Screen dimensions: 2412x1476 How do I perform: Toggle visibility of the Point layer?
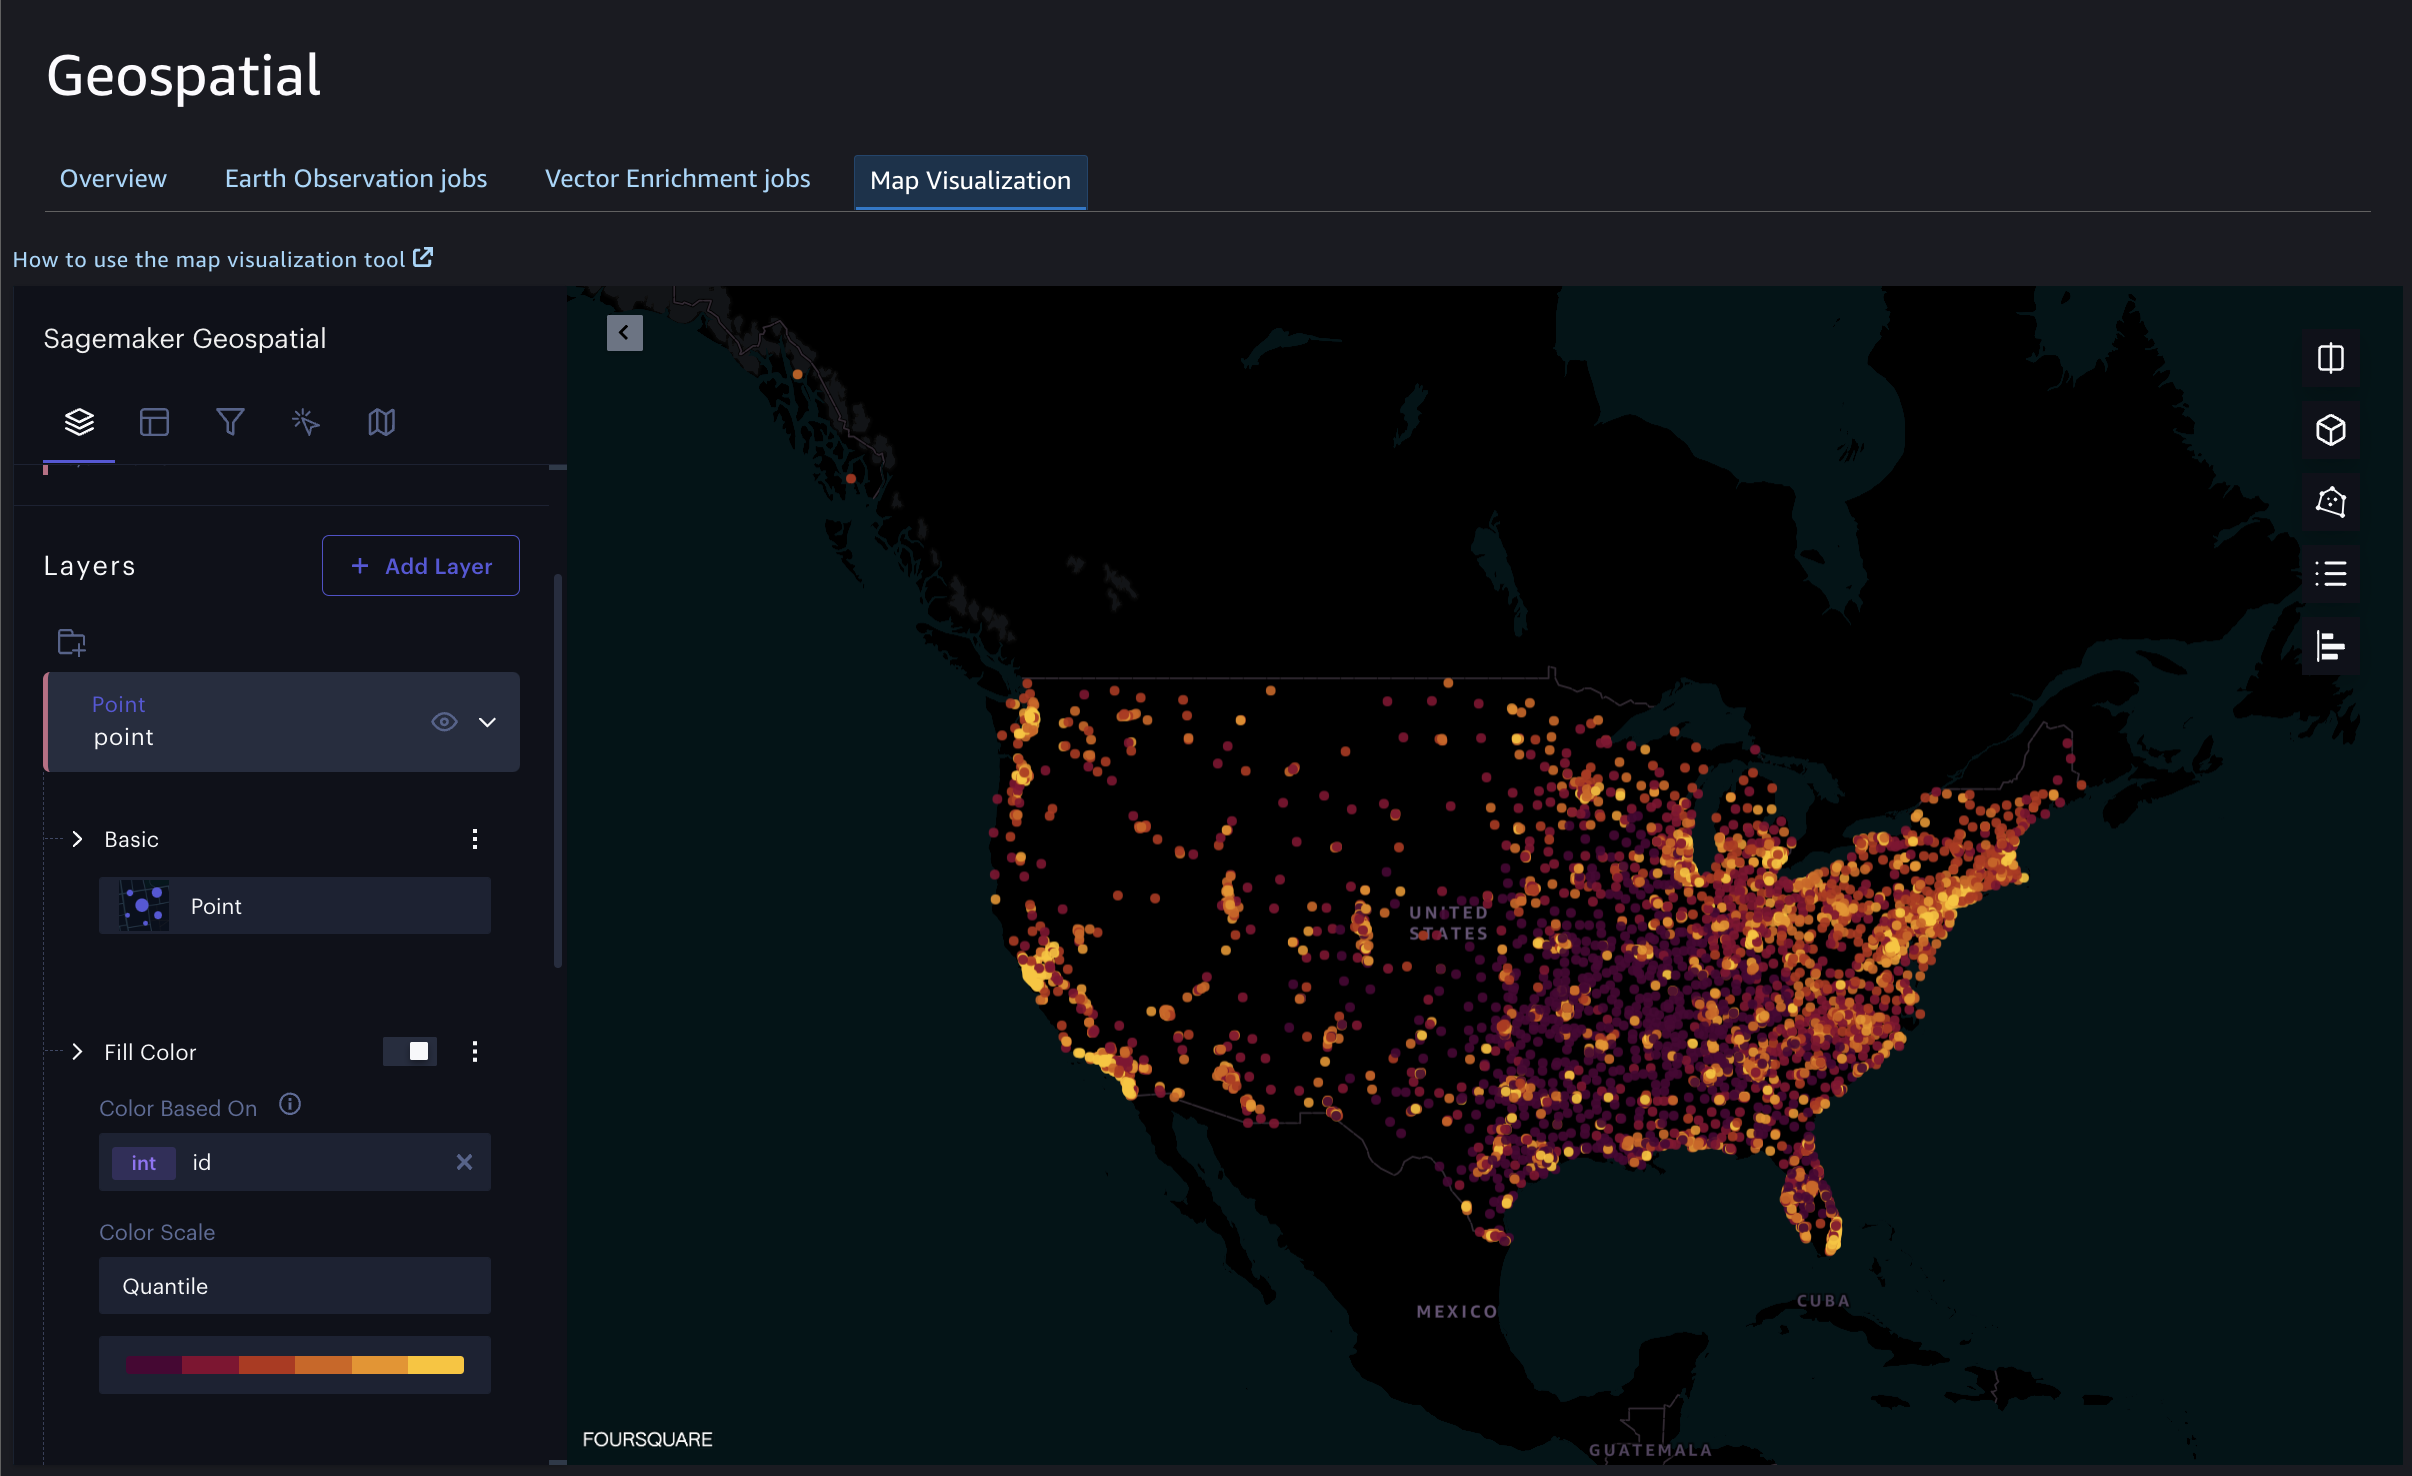[443, 720]
